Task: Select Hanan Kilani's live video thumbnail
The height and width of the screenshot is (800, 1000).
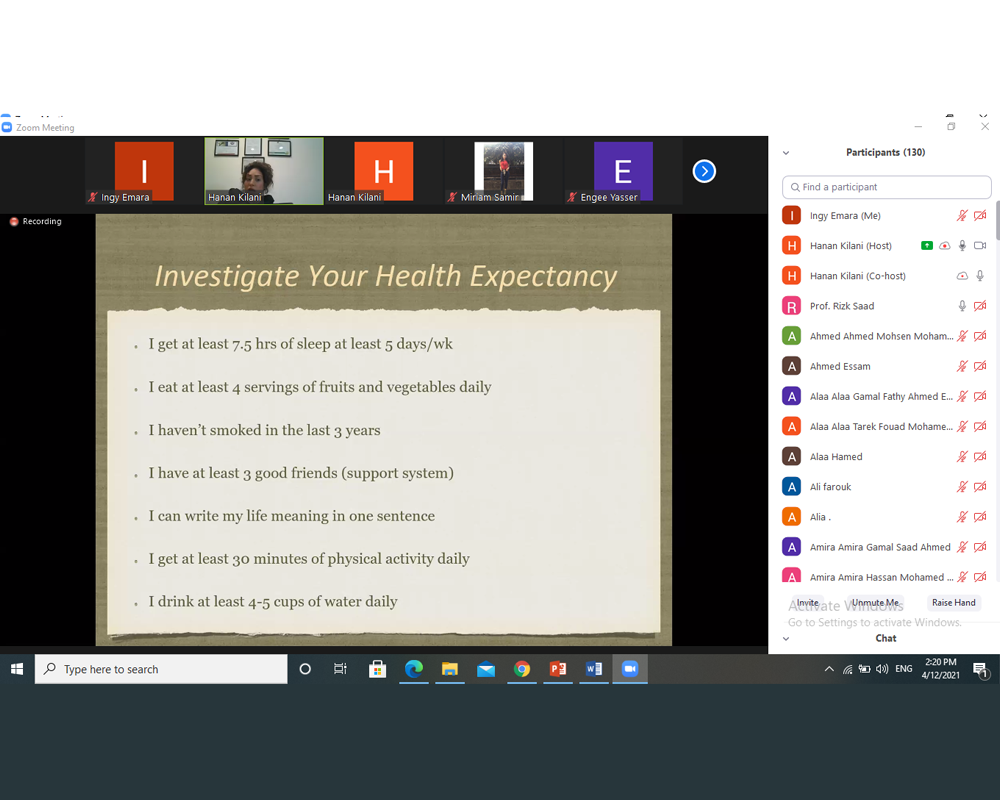Action: [x=264, y=171]
